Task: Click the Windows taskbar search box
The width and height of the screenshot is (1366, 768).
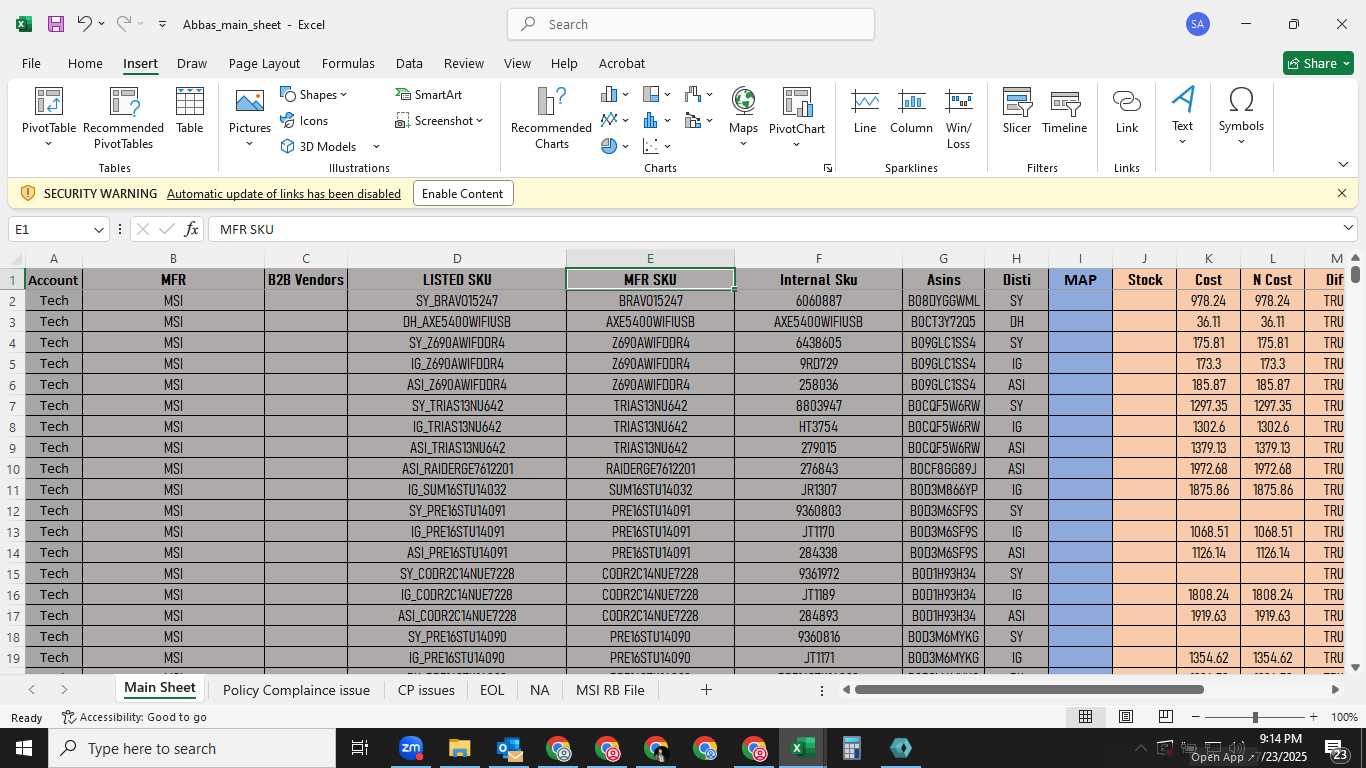Action: pyautogui.click(x=192, y=748)
